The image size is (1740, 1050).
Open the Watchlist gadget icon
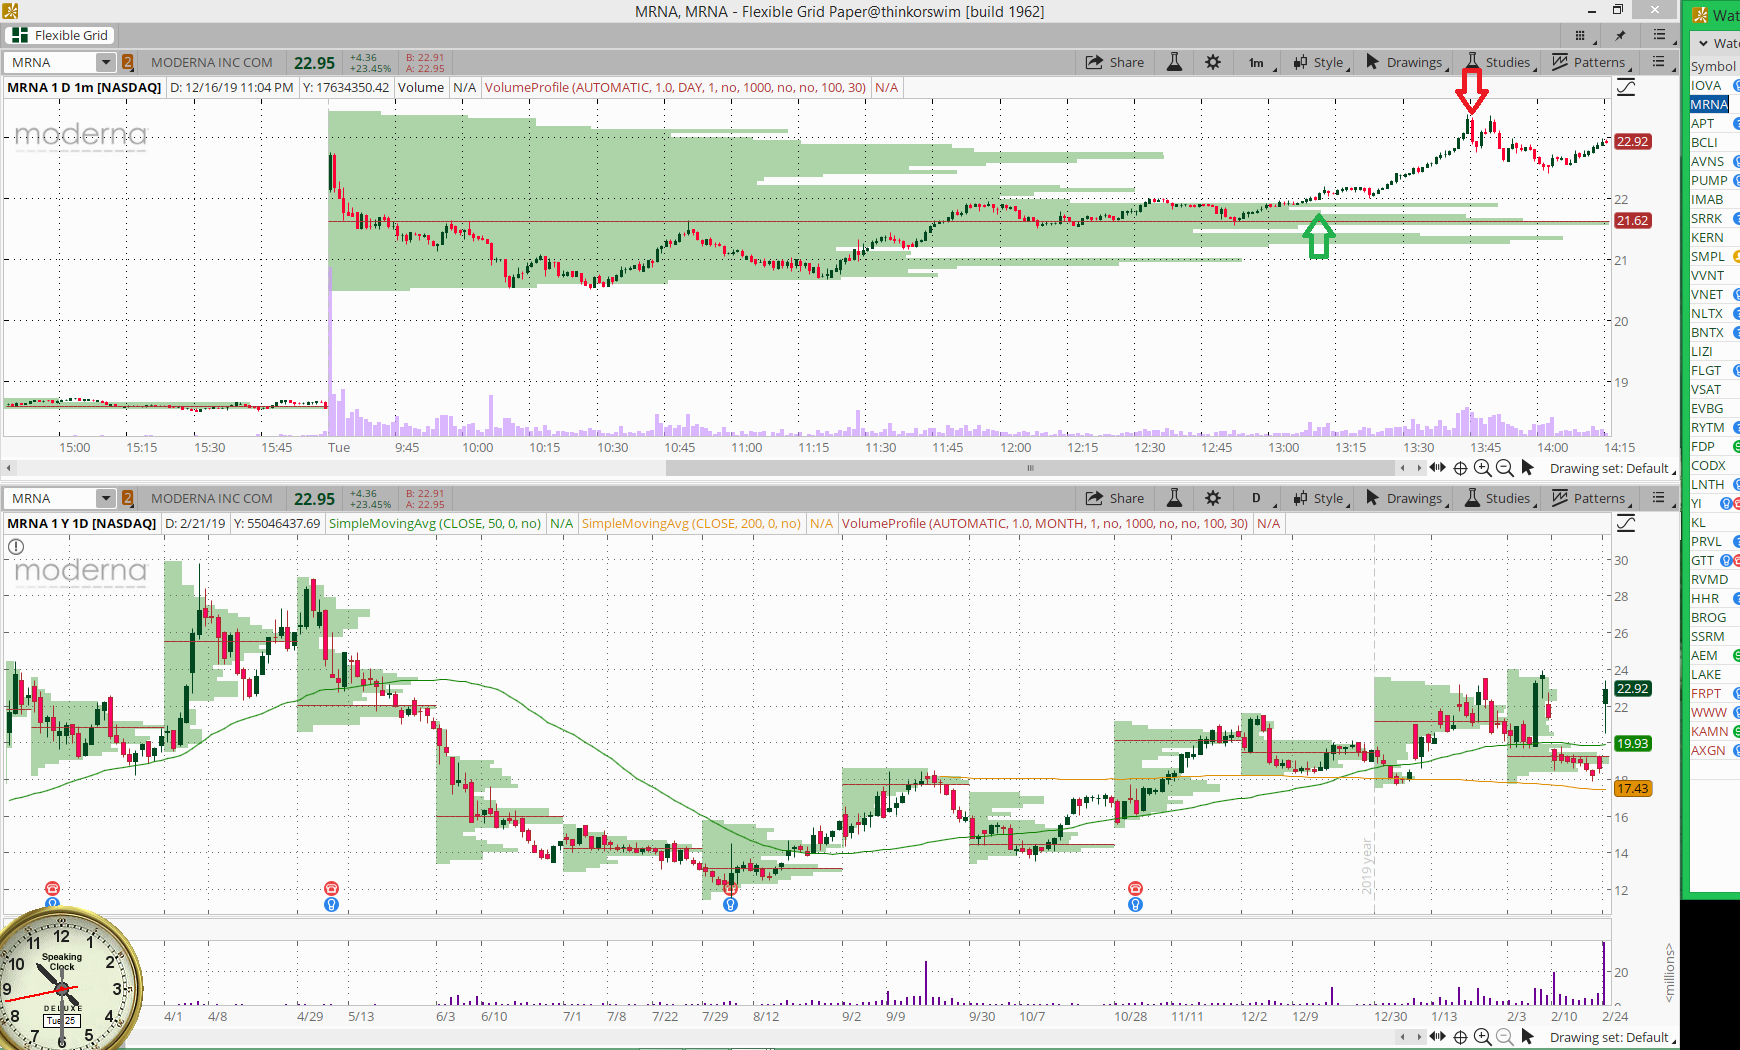[x=1700, y=15]
